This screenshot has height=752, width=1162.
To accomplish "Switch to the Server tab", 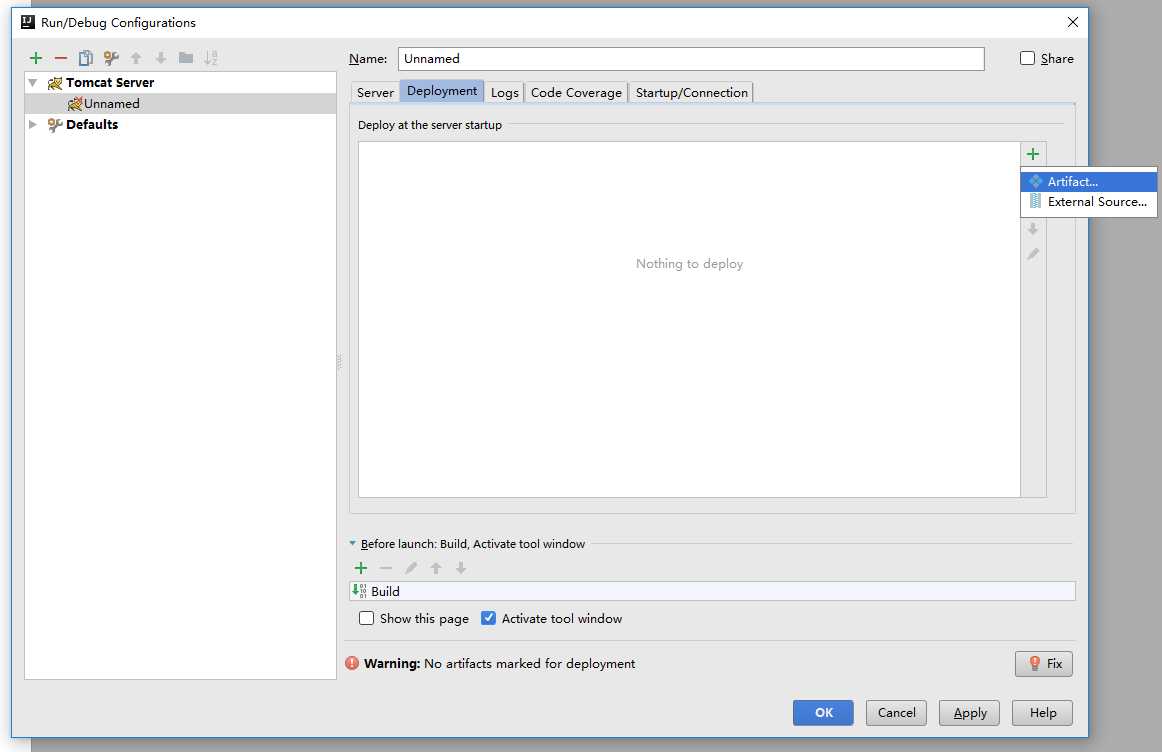I will (375, 93).
